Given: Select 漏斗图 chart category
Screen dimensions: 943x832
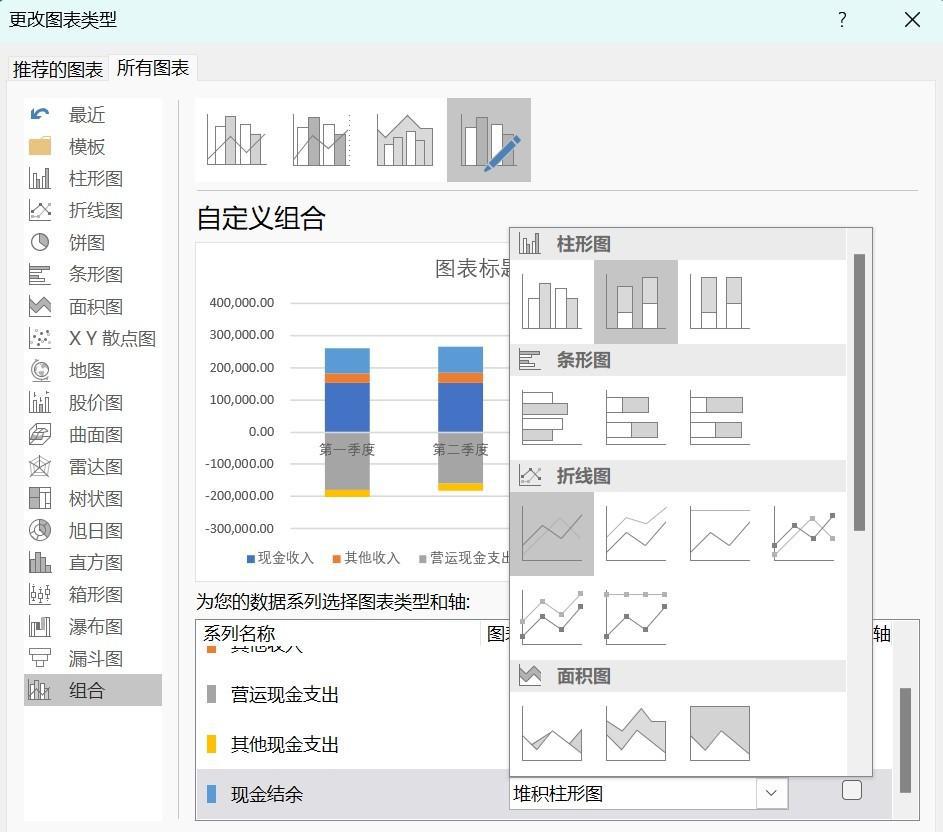Looking at the screenshot, I should click(x=93, y=658).
